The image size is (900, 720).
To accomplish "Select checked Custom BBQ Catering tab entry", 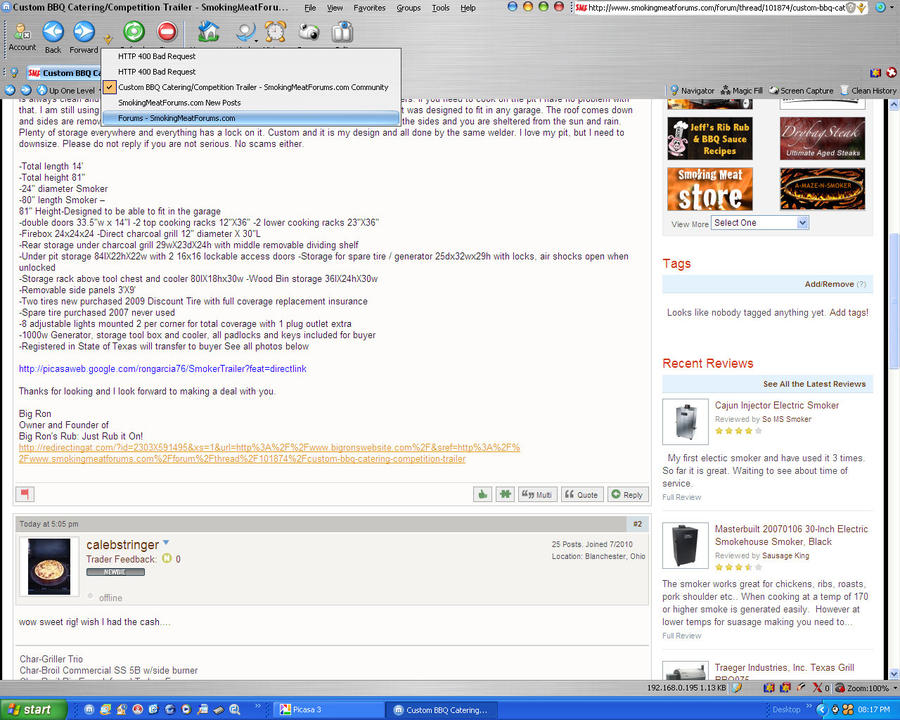I will coord(252,87).
